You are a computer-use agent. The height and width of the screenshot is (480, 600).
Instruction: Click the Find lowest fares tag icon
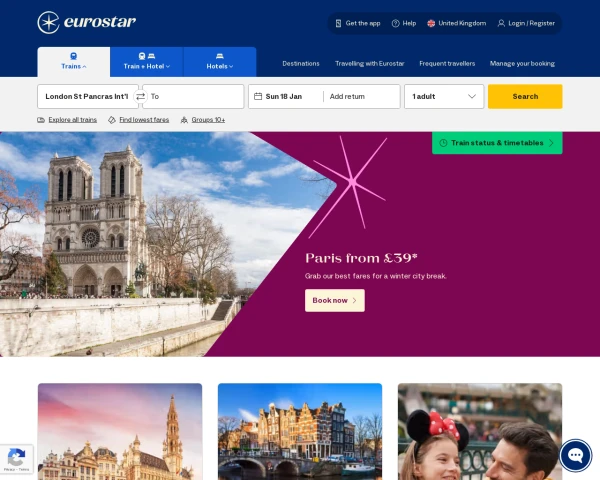click(112, 120)
